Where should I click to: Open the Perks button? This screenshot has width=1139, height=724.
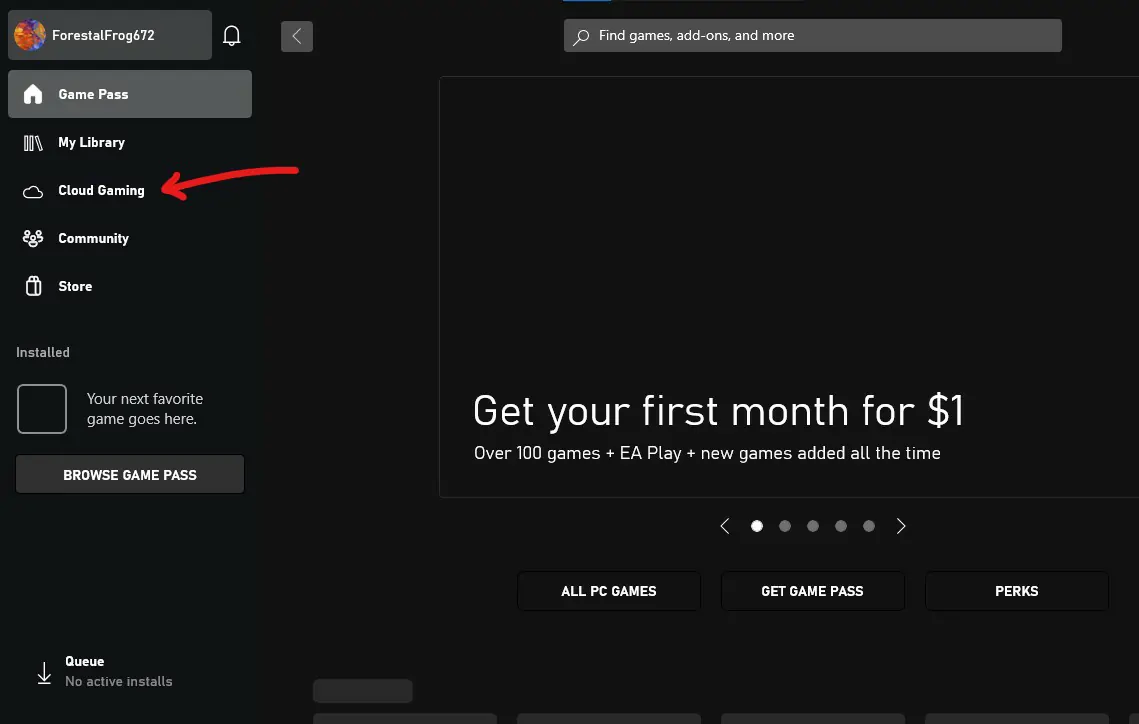pyautogui.click(x=1016, y=591)
